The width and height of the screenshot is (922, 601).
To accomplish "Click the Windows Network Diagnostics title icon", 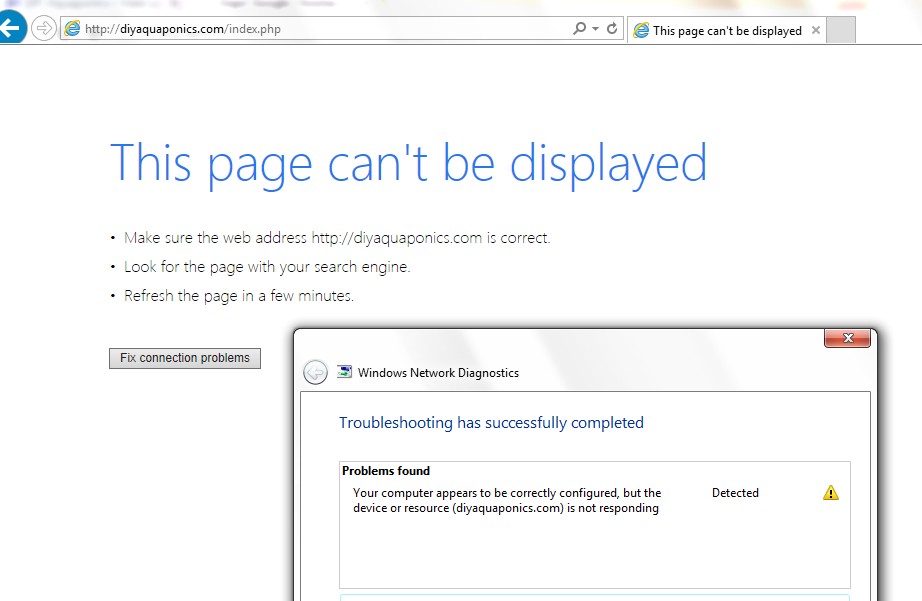I will click(345, 372).
